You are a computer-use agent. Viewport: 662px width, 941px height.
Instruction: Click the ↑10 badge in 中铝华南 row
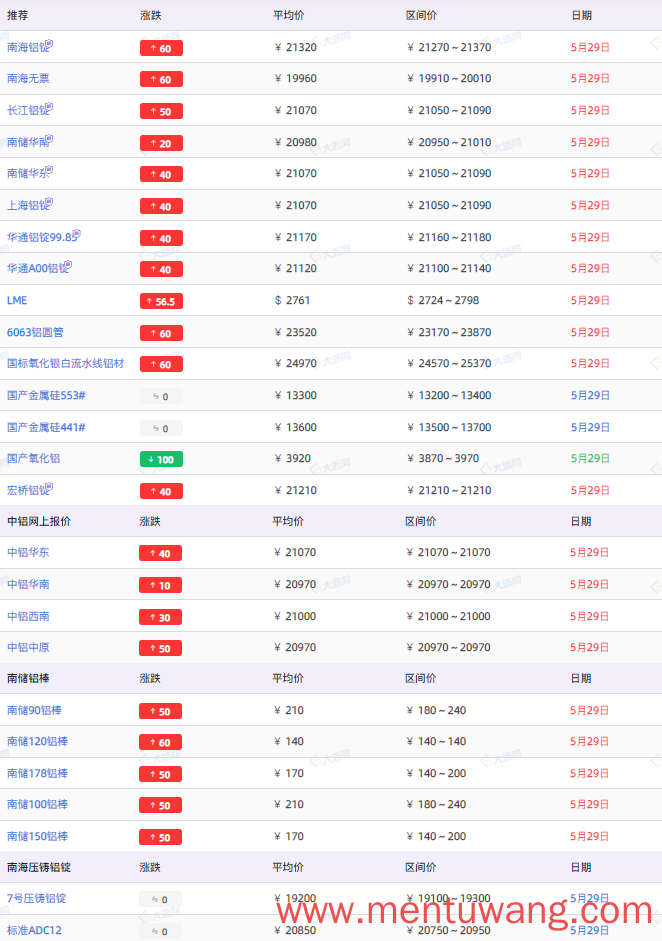pos(161,585)
